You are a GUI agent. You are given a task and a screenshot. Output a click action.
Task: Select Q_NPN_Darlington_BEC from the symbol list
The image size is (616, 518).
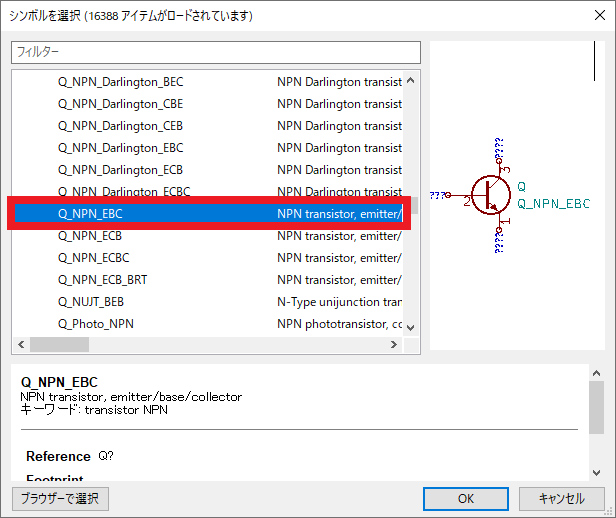pos(120,82)
